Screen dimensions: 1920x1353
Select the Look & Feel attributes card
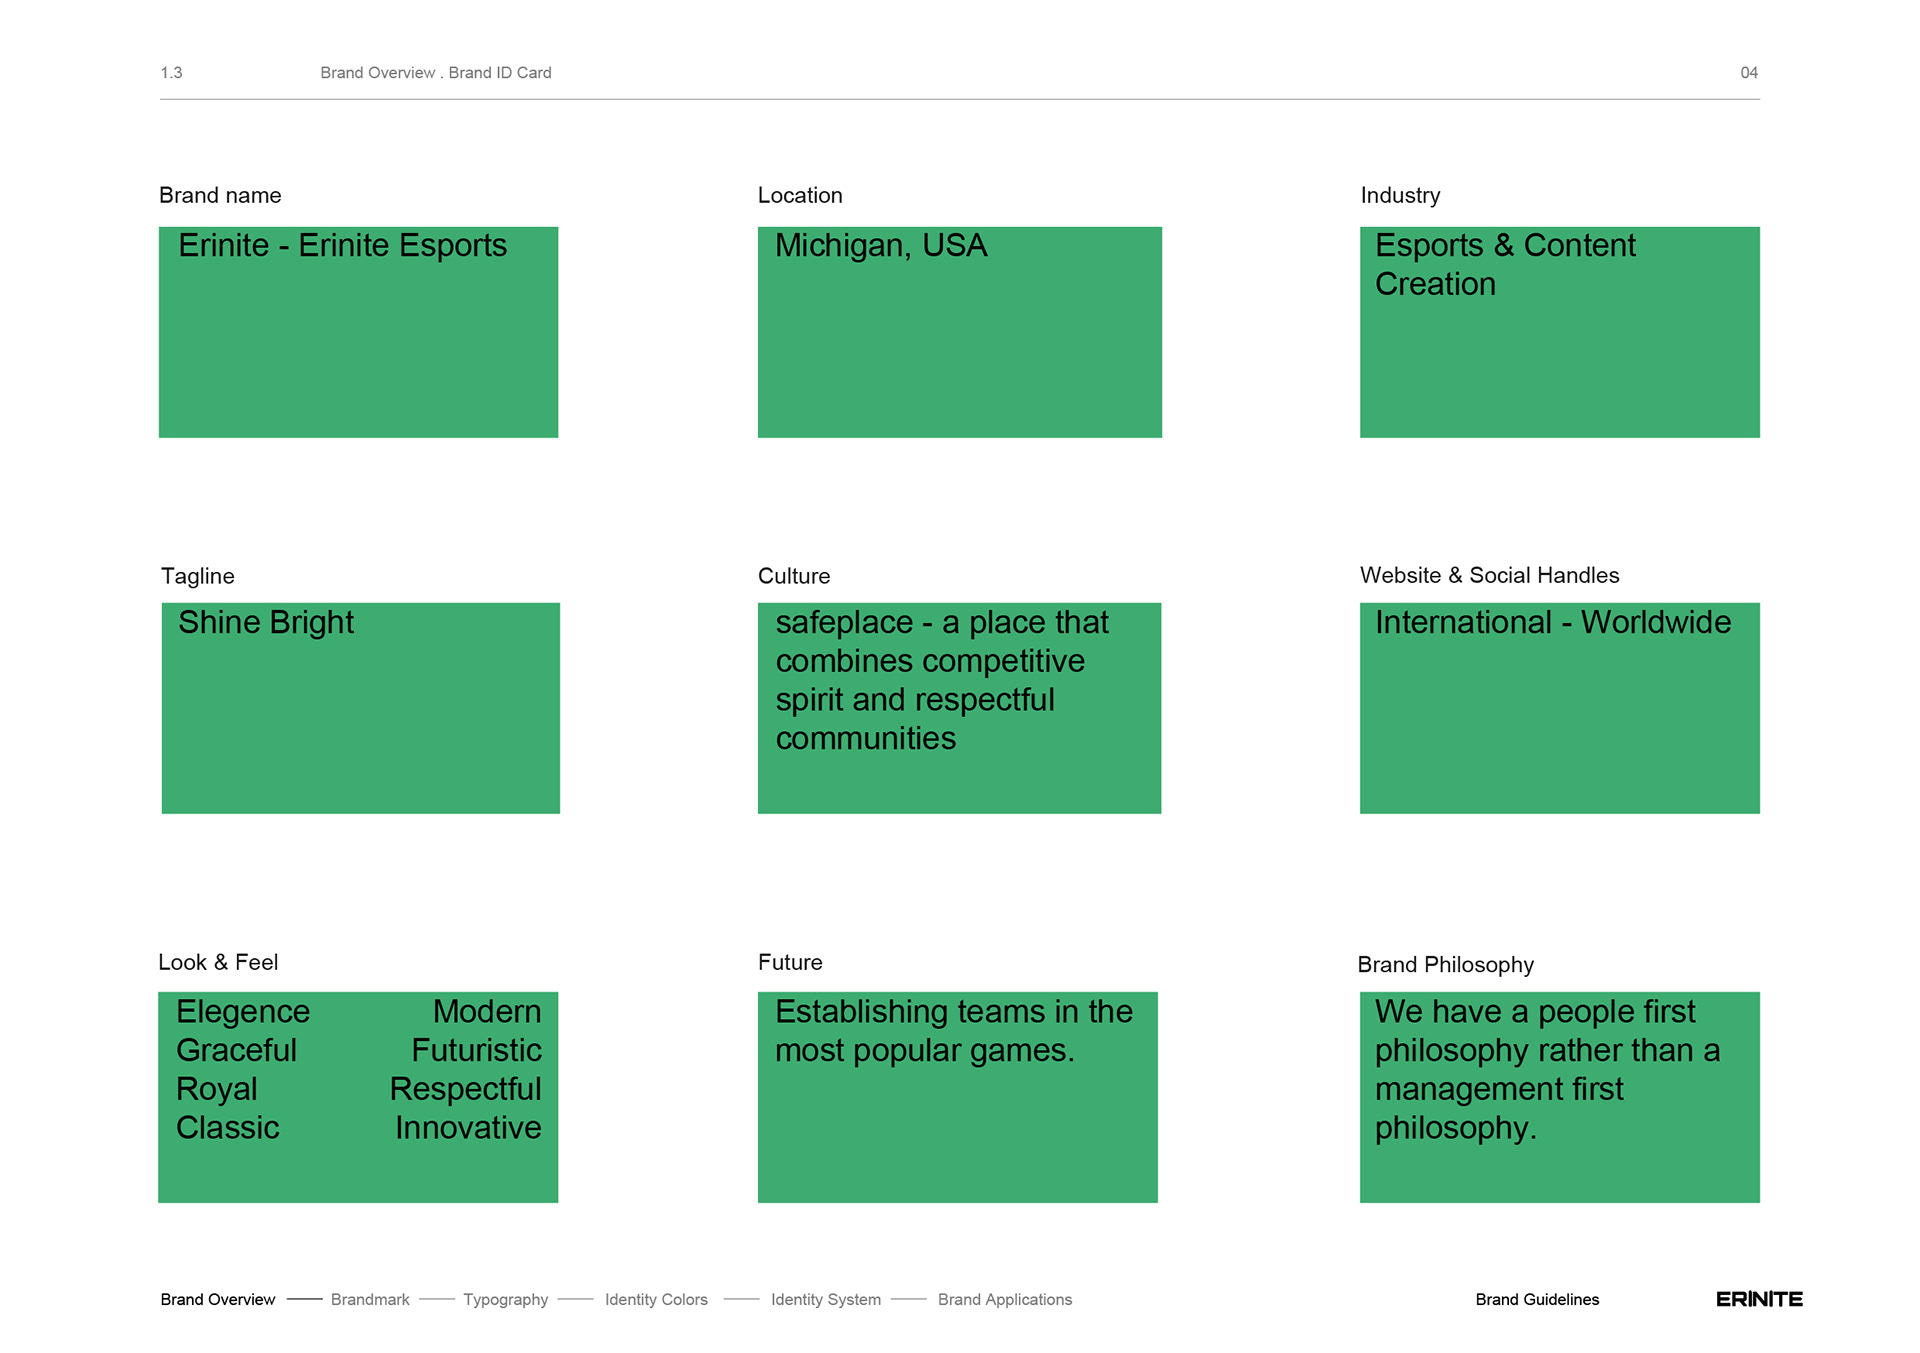click(358, 1097)
